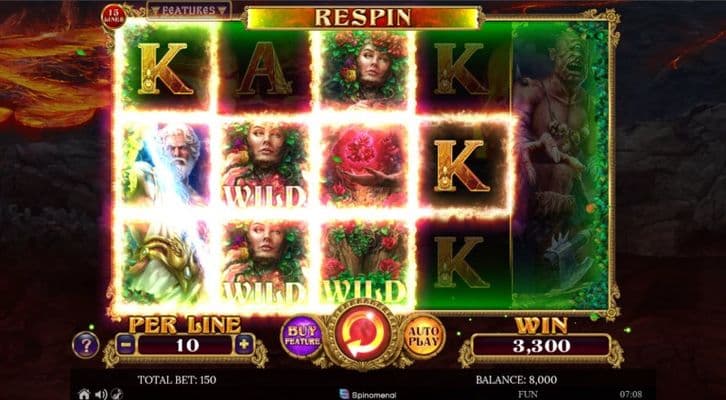Mute sound with the speaker icon

click(x=100, y=394)
